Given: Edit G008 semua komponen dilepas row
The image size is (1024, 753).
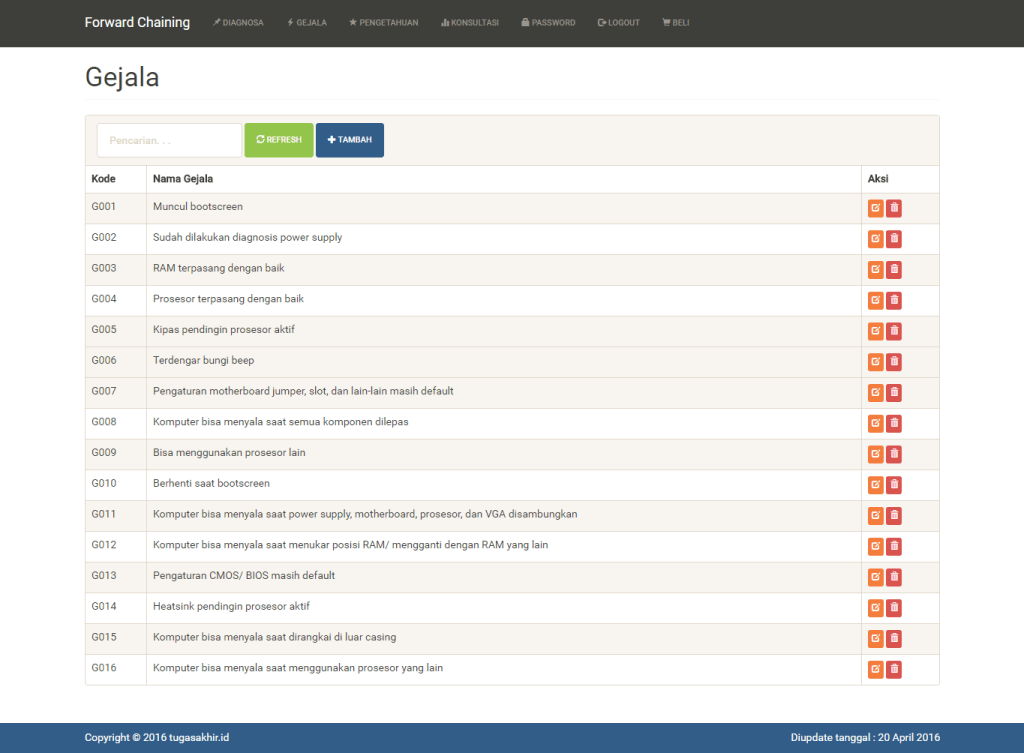Looking at the screenshot, I should (875, 423).
